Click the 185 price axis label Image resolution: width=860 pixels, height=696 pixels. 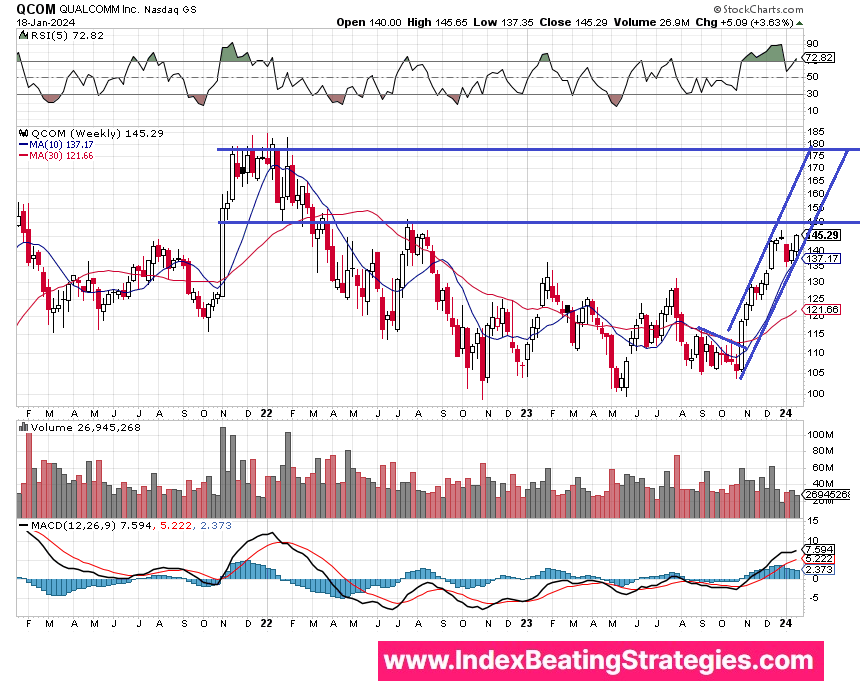coord(816,132)
